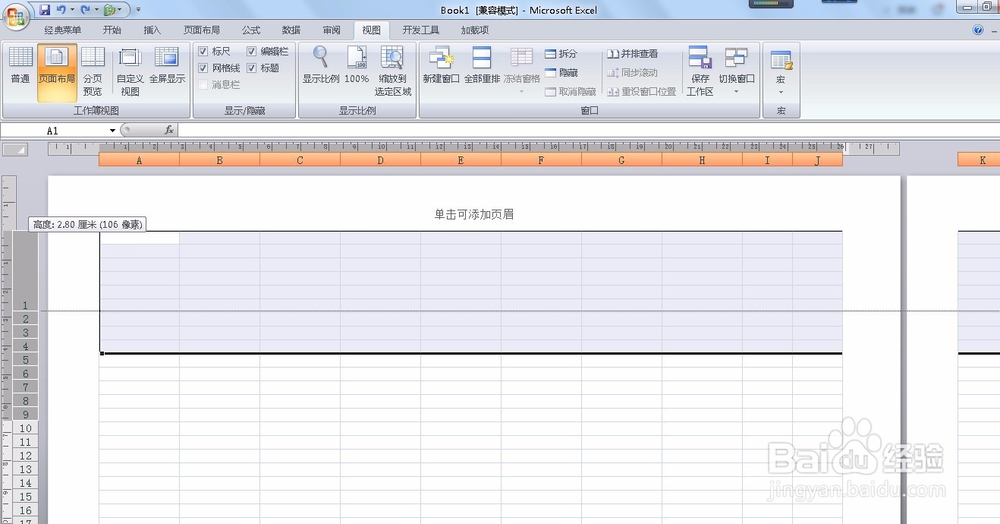
Task: Open Switch Windows dropdown (切换窗口)
Action: click(737, 70)
